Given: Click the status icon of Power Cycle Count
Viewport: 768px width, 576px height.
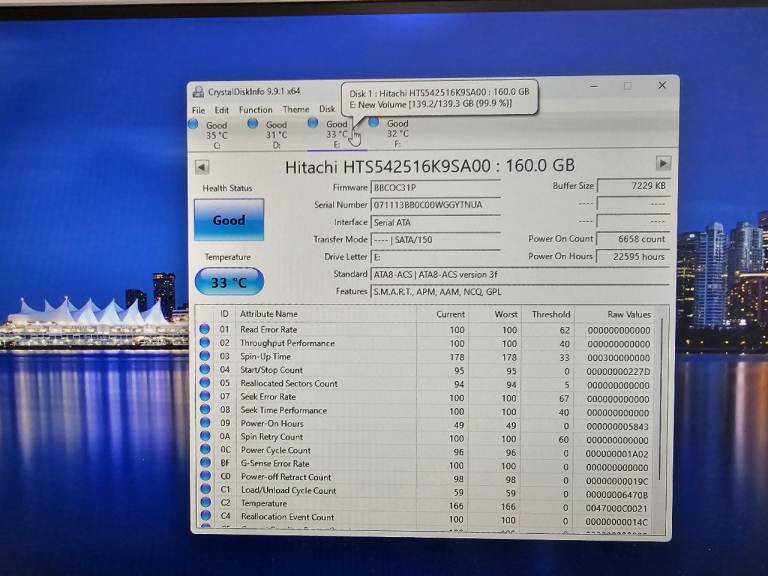Looking at the screenshot, I should (x=205, y=449).
